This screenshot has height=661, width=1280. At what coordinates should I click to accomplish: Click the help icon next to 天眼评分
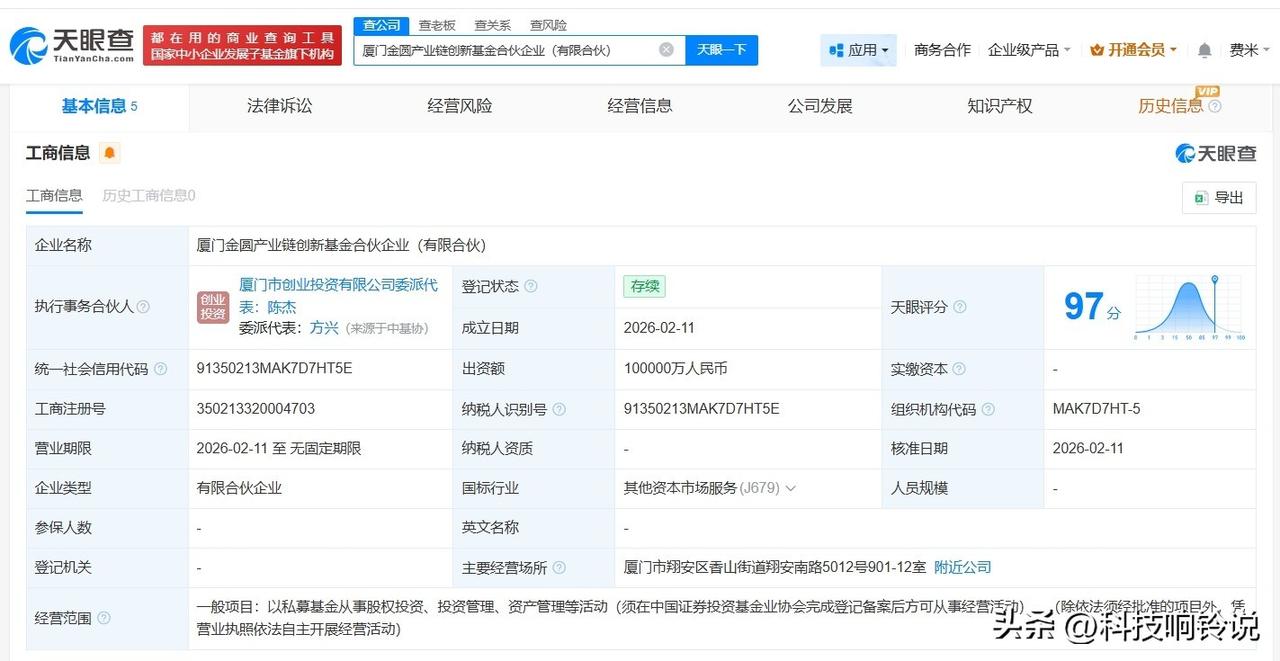(x=961, y=306)
